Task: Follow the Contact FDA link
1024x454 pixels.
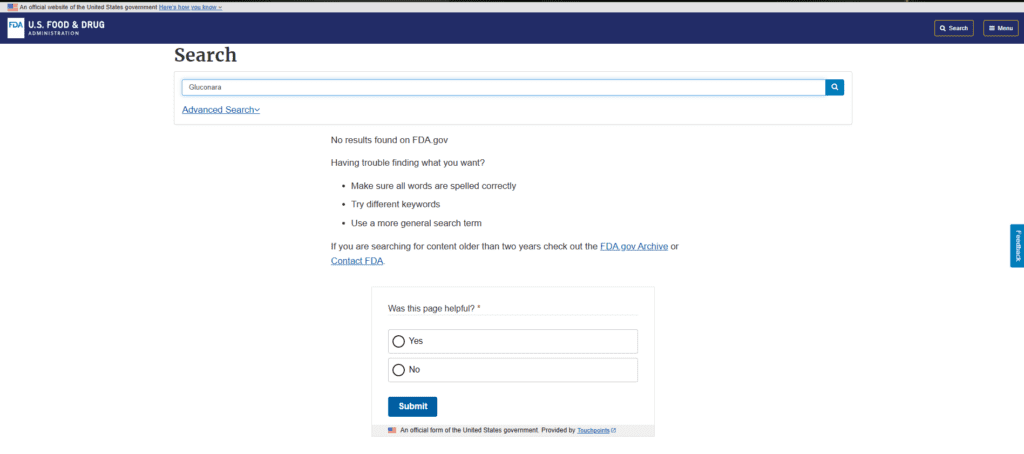Action: pos(357,261)
